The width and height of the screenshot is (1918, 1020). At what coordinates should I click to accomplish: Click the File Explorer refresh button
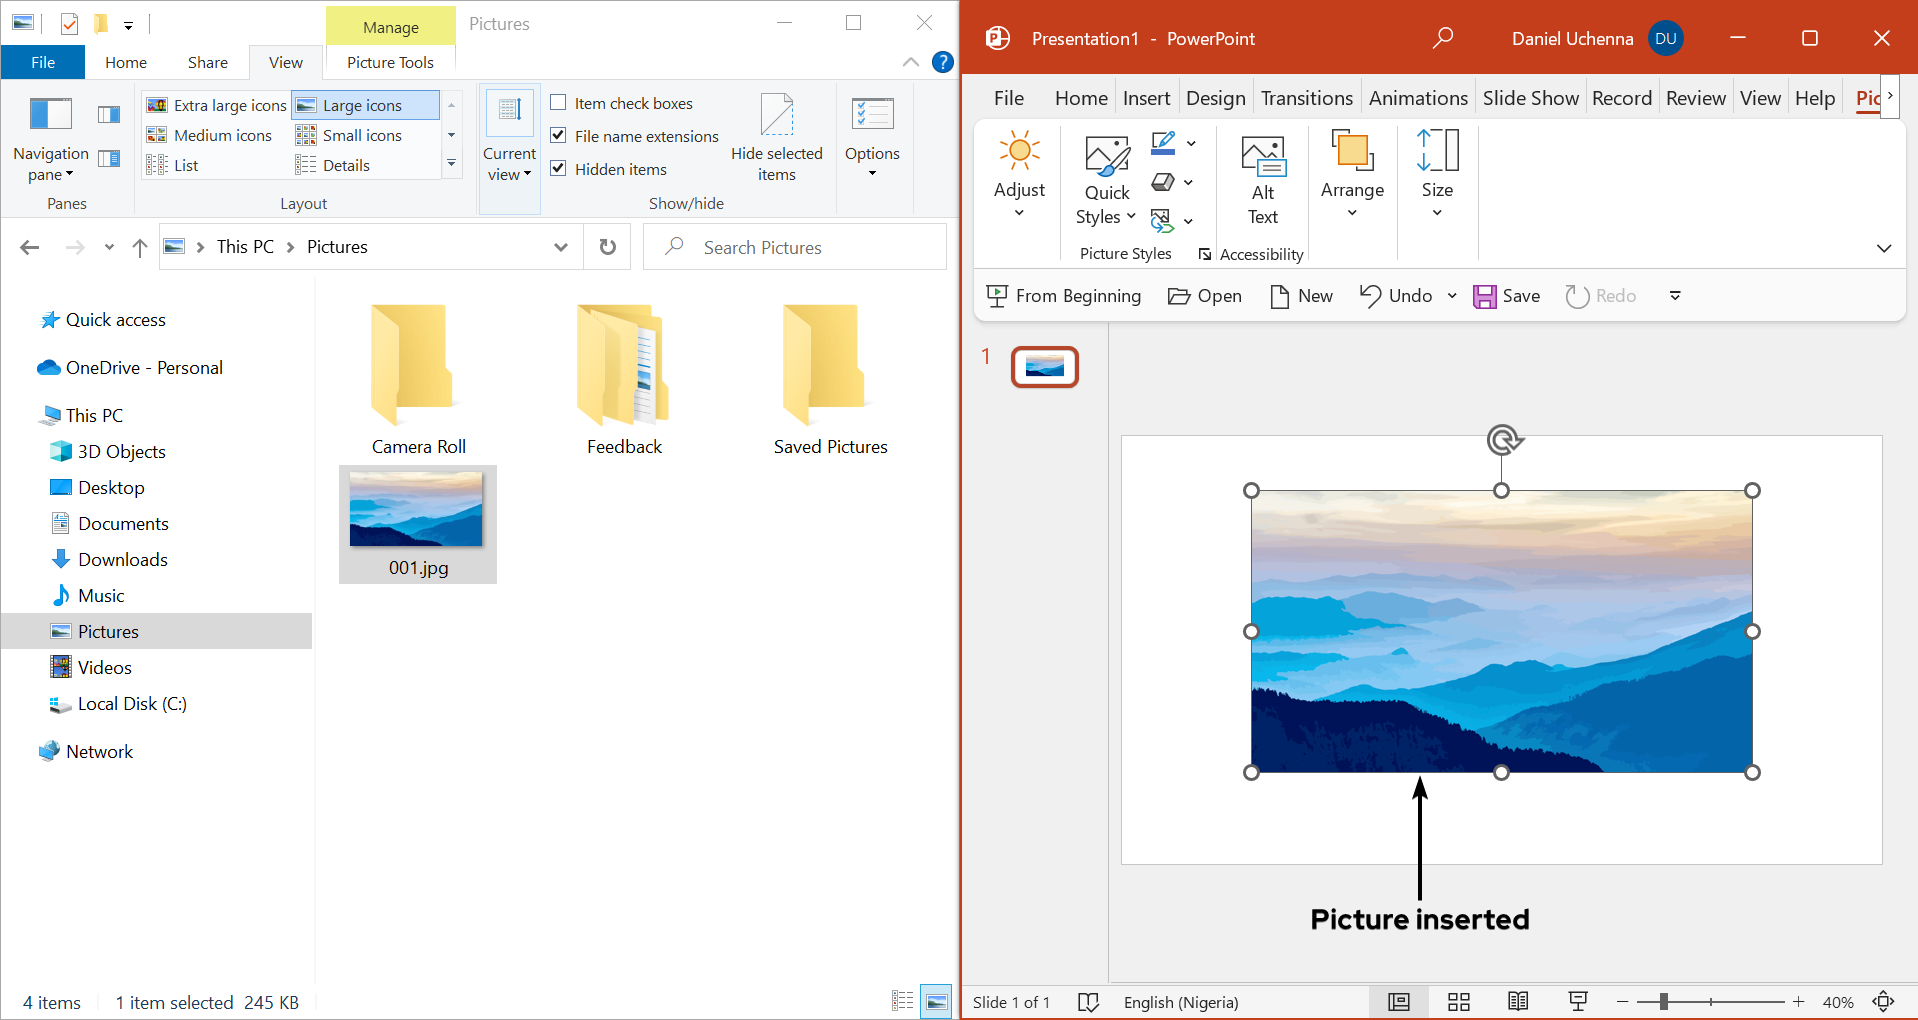click(607, 247)
